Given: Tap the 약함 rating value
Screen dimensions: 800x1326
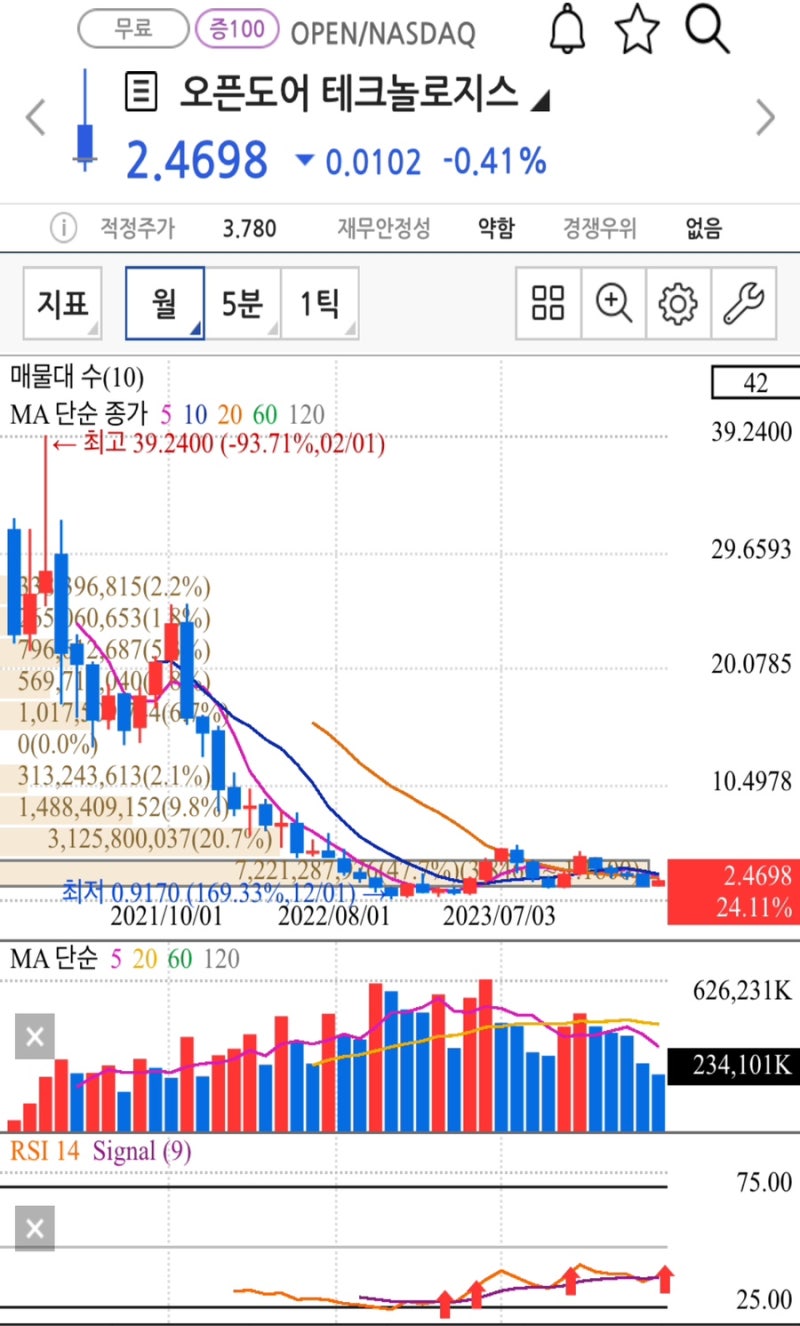Looking at the screenshot, I should (x=497, y=229).
